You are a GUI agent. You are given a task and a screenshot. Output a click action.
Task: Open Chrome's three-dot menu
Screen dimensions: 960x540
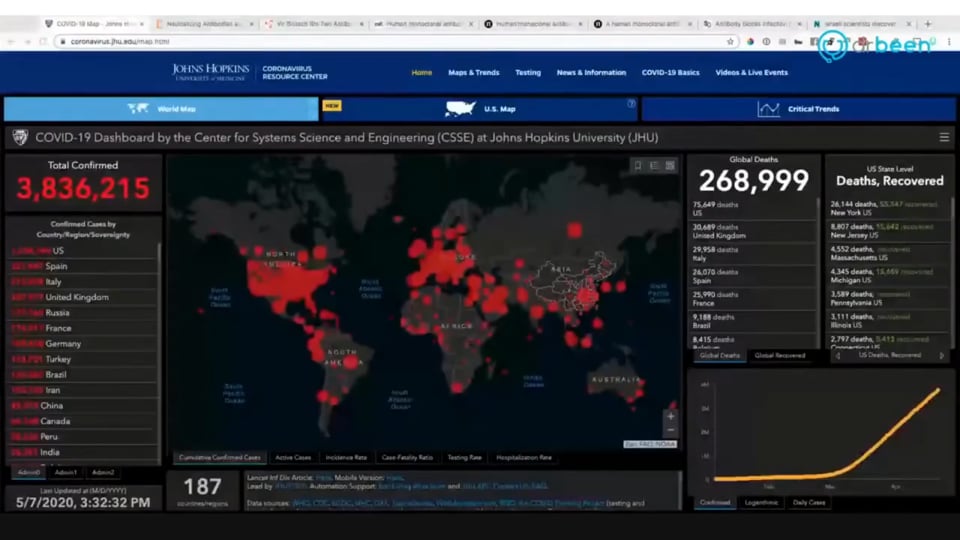point(950,42)
